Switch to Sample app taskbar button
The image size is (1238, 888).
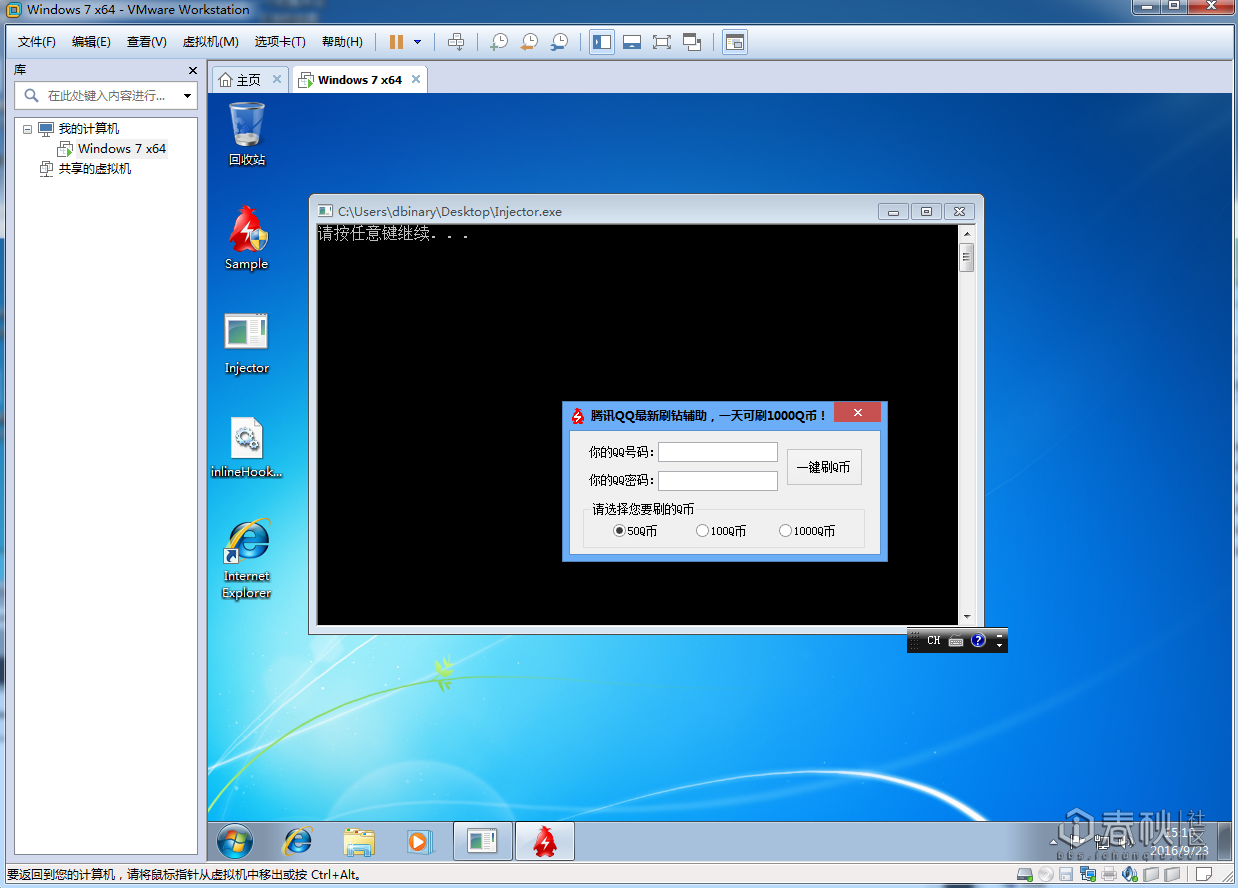click(x=544, y=842)
